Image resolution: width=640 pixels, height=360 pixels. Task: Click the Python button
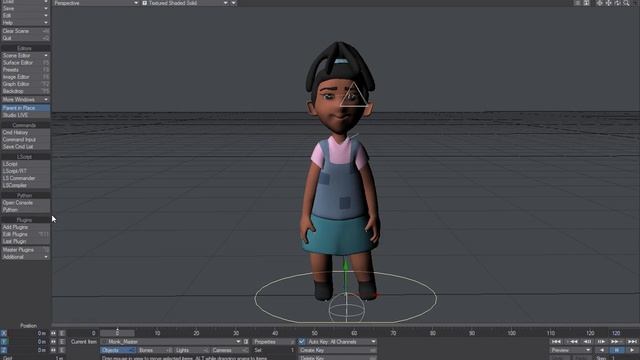point(25,210)
